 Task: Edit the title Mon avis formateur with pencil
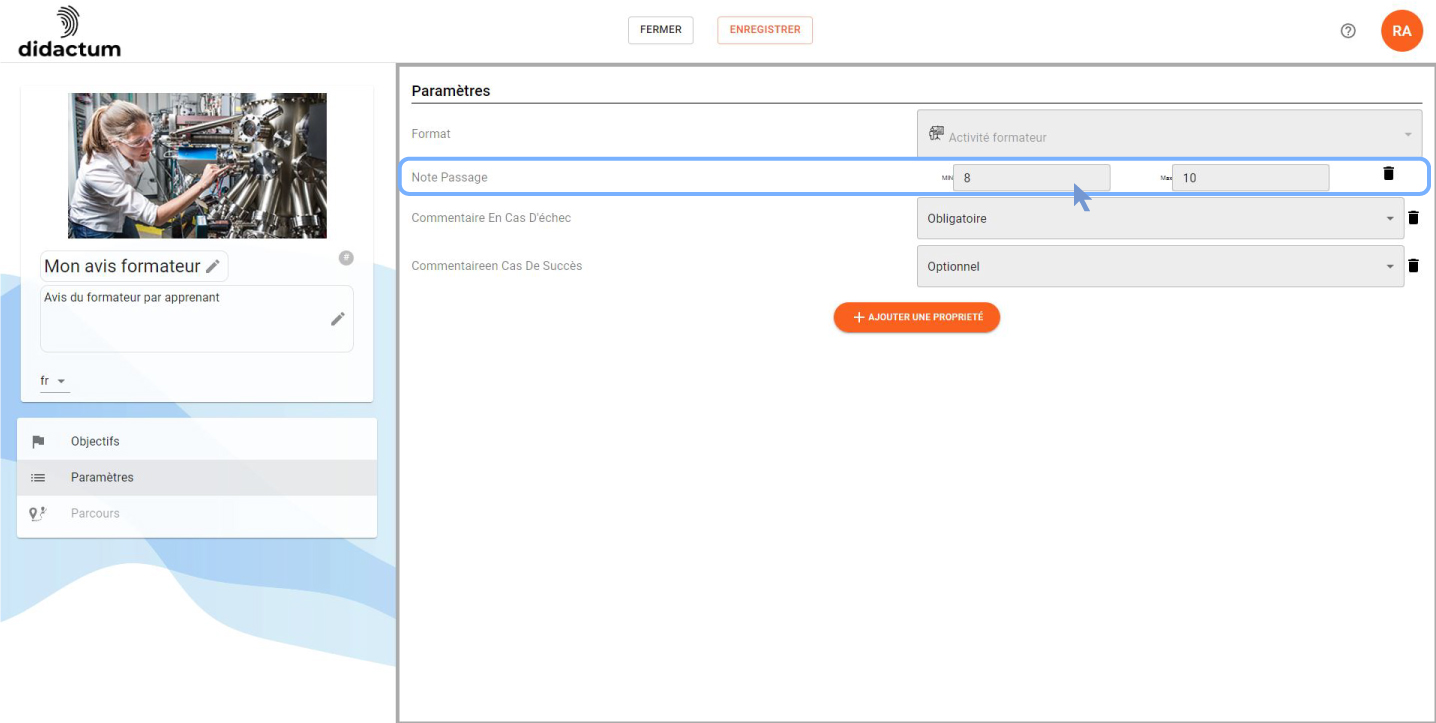click(213, 266)
